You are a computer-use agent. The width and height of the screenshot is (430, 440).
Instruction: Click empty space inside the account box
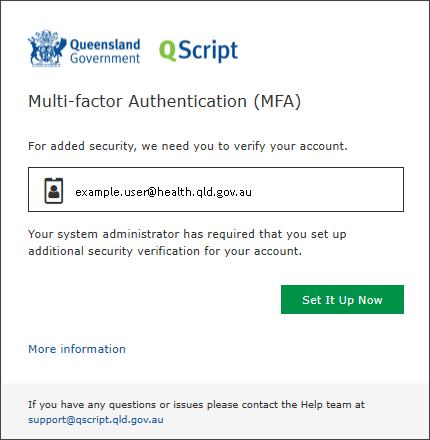[x=327, y=190]
